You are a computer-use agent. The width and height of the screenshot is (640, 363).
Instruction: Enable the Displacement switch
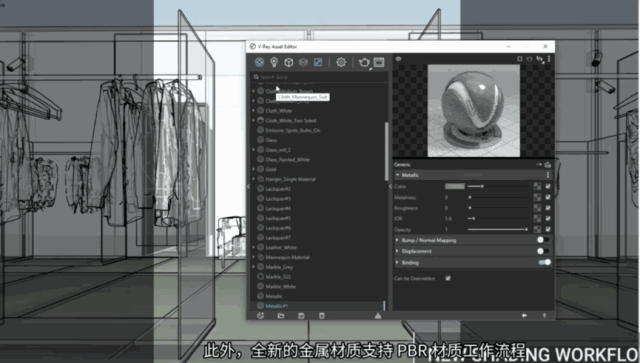click(543, 251)
